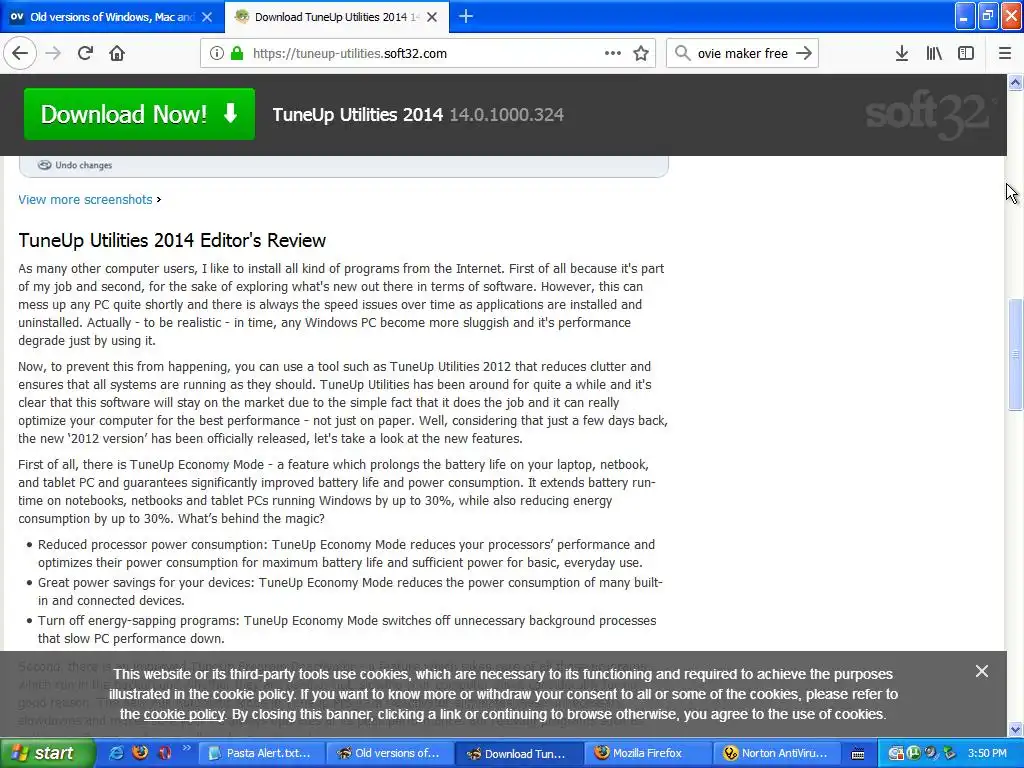Click the TuneUp Utilities 2014 header title
The height and width of the screenshot is (768, 1024).
358,115
